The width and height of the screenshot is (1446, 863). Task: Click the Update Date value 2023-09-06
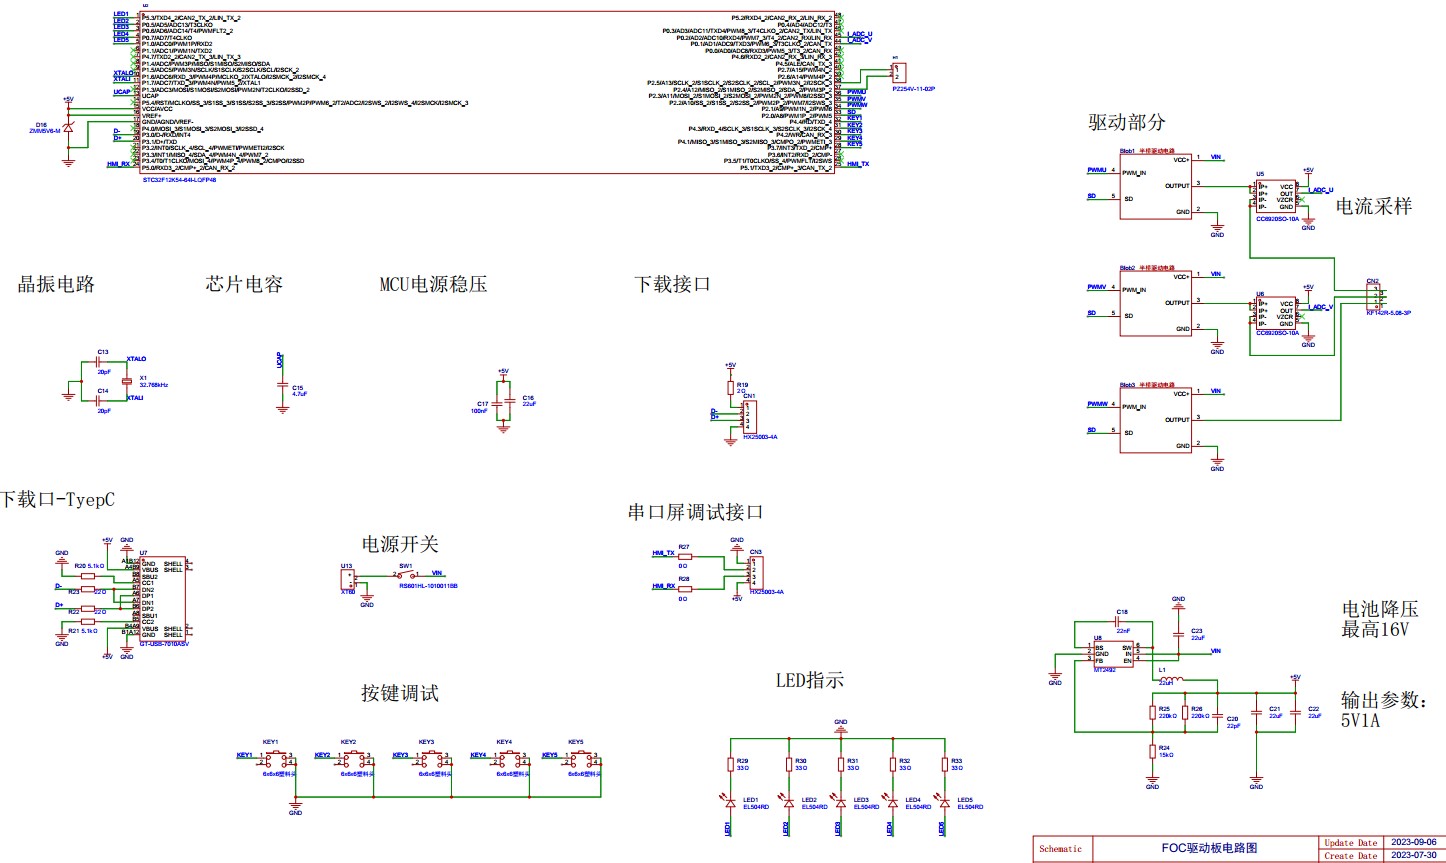(x=1415, y=843)
